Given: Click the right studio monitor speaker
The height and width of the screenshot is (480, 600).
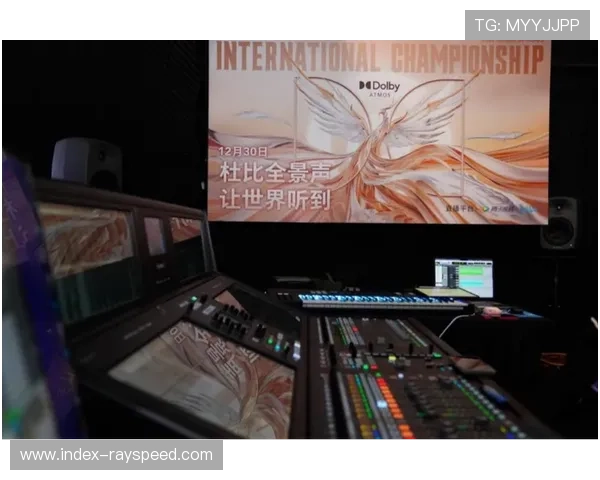Looking at the screenshot, I should (x=558, y=223).
